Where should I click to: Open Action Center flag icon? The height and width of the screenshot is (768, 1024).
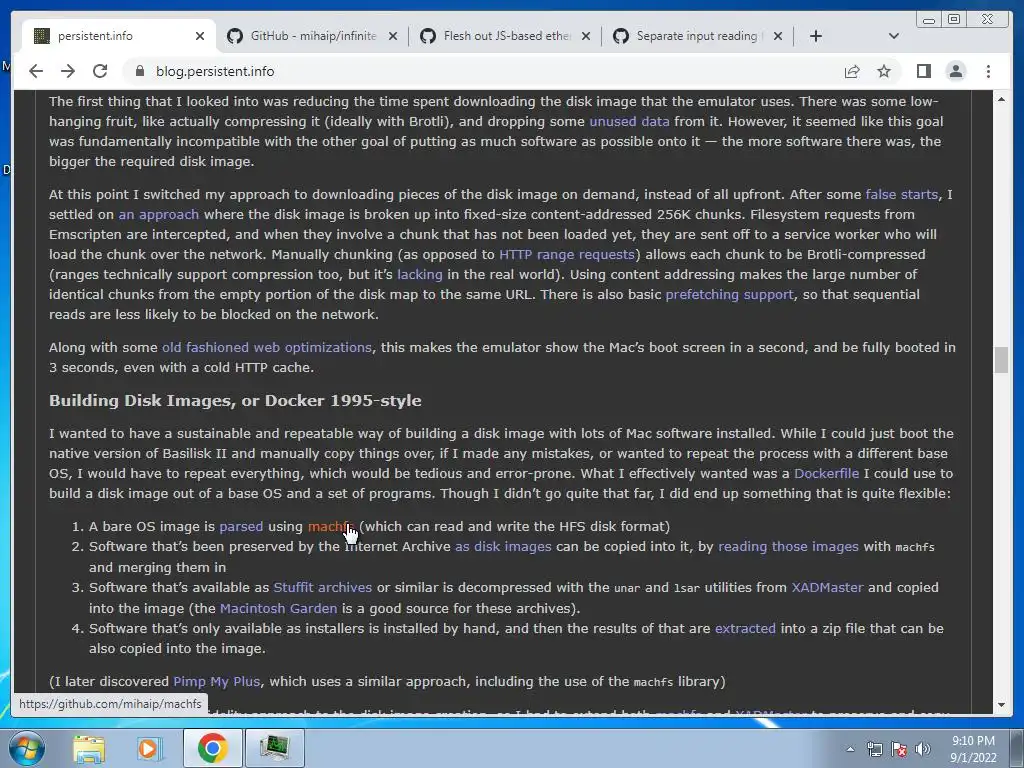(x=899, y=749)
